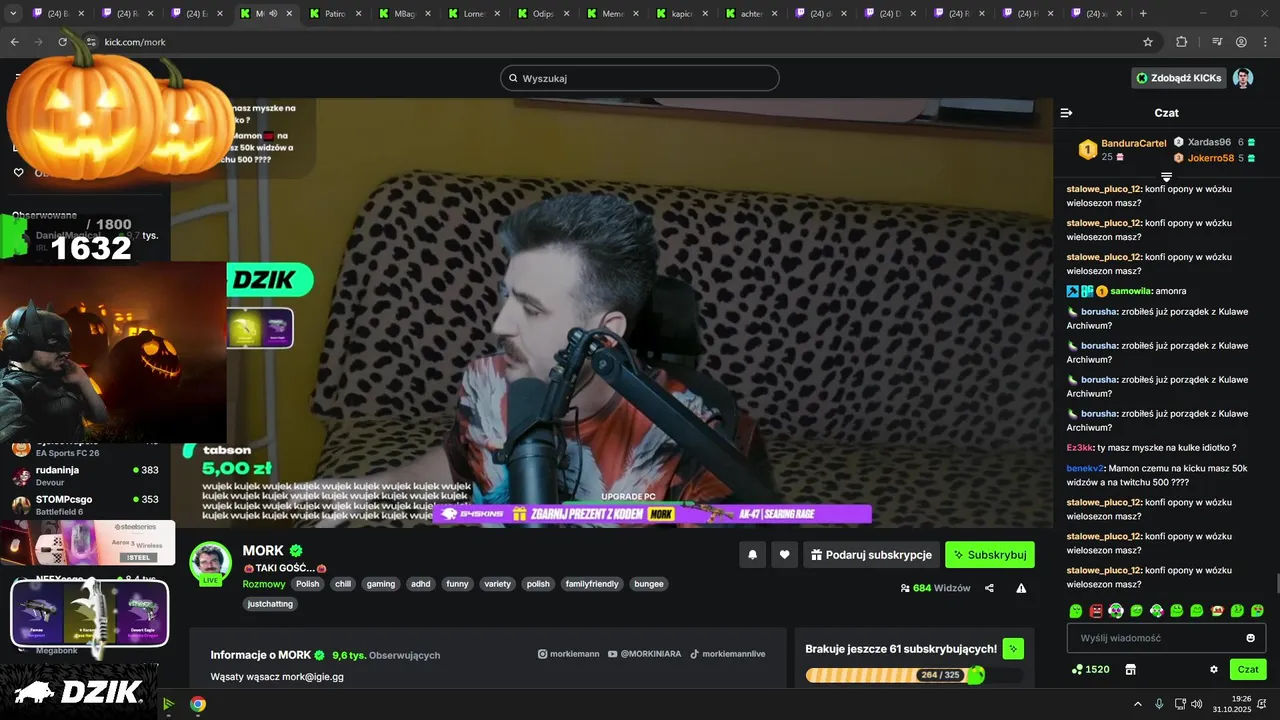Click the username Ez3kk in chat
This screenshot has width=1280, height=720.
pyautogui.click(x=1080, y=448)
